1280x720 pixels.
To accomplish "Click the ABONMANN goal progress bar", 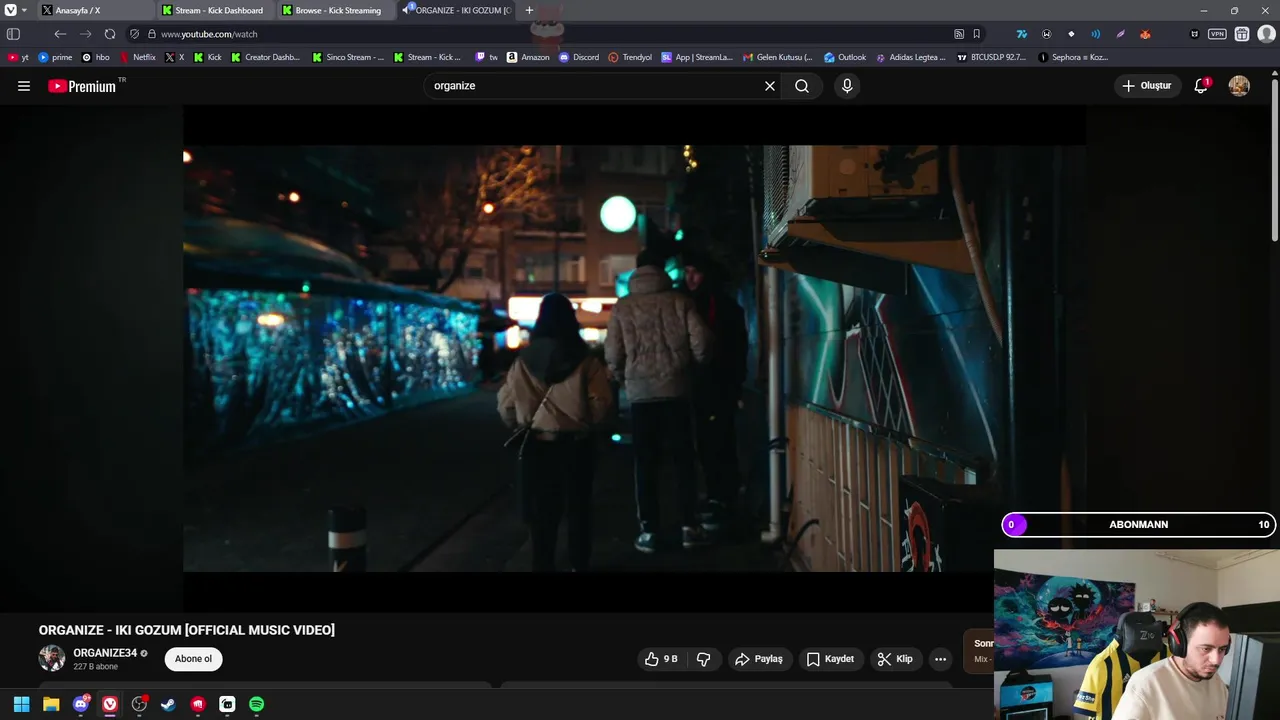I will coord(1139,524).
